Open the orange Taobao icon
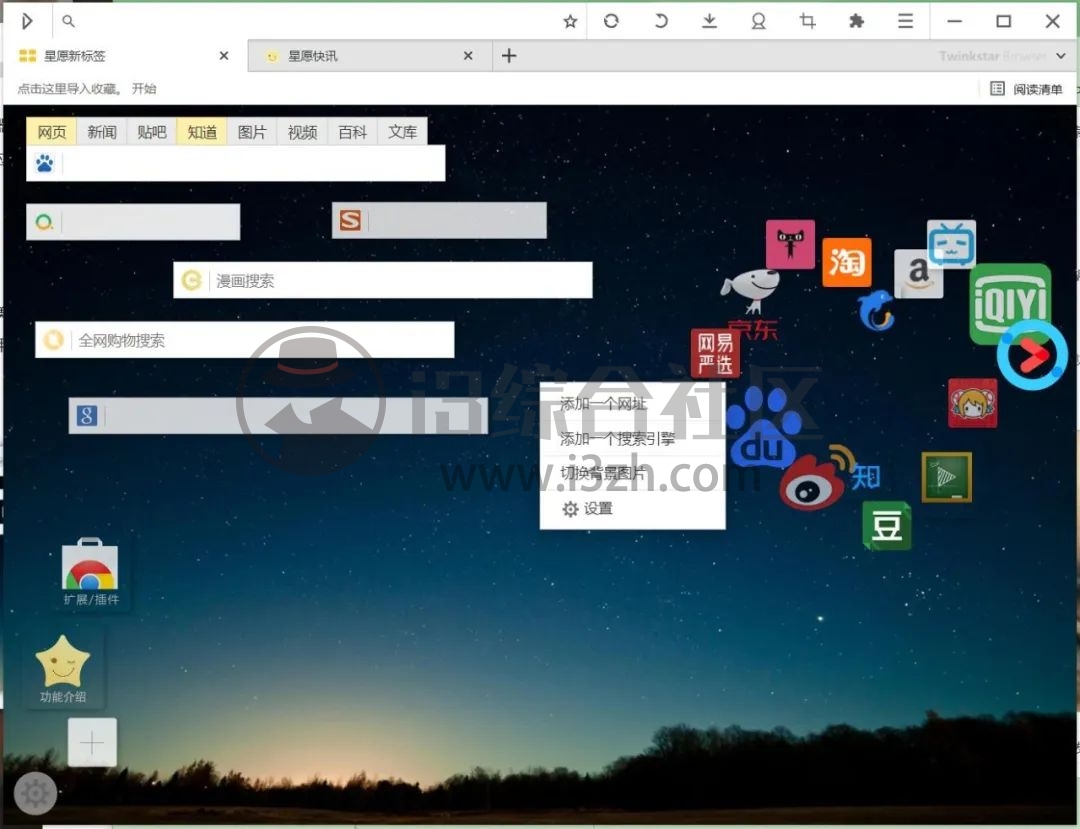 (847, 262)
